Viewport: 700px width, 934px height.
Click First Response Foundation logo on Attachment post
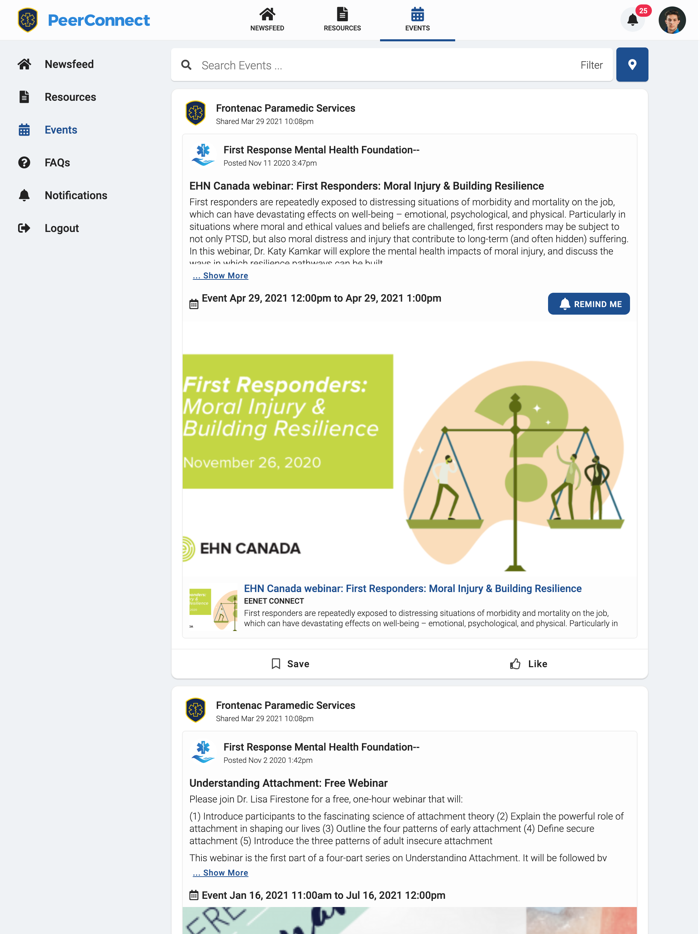click(x=203, y=751)
